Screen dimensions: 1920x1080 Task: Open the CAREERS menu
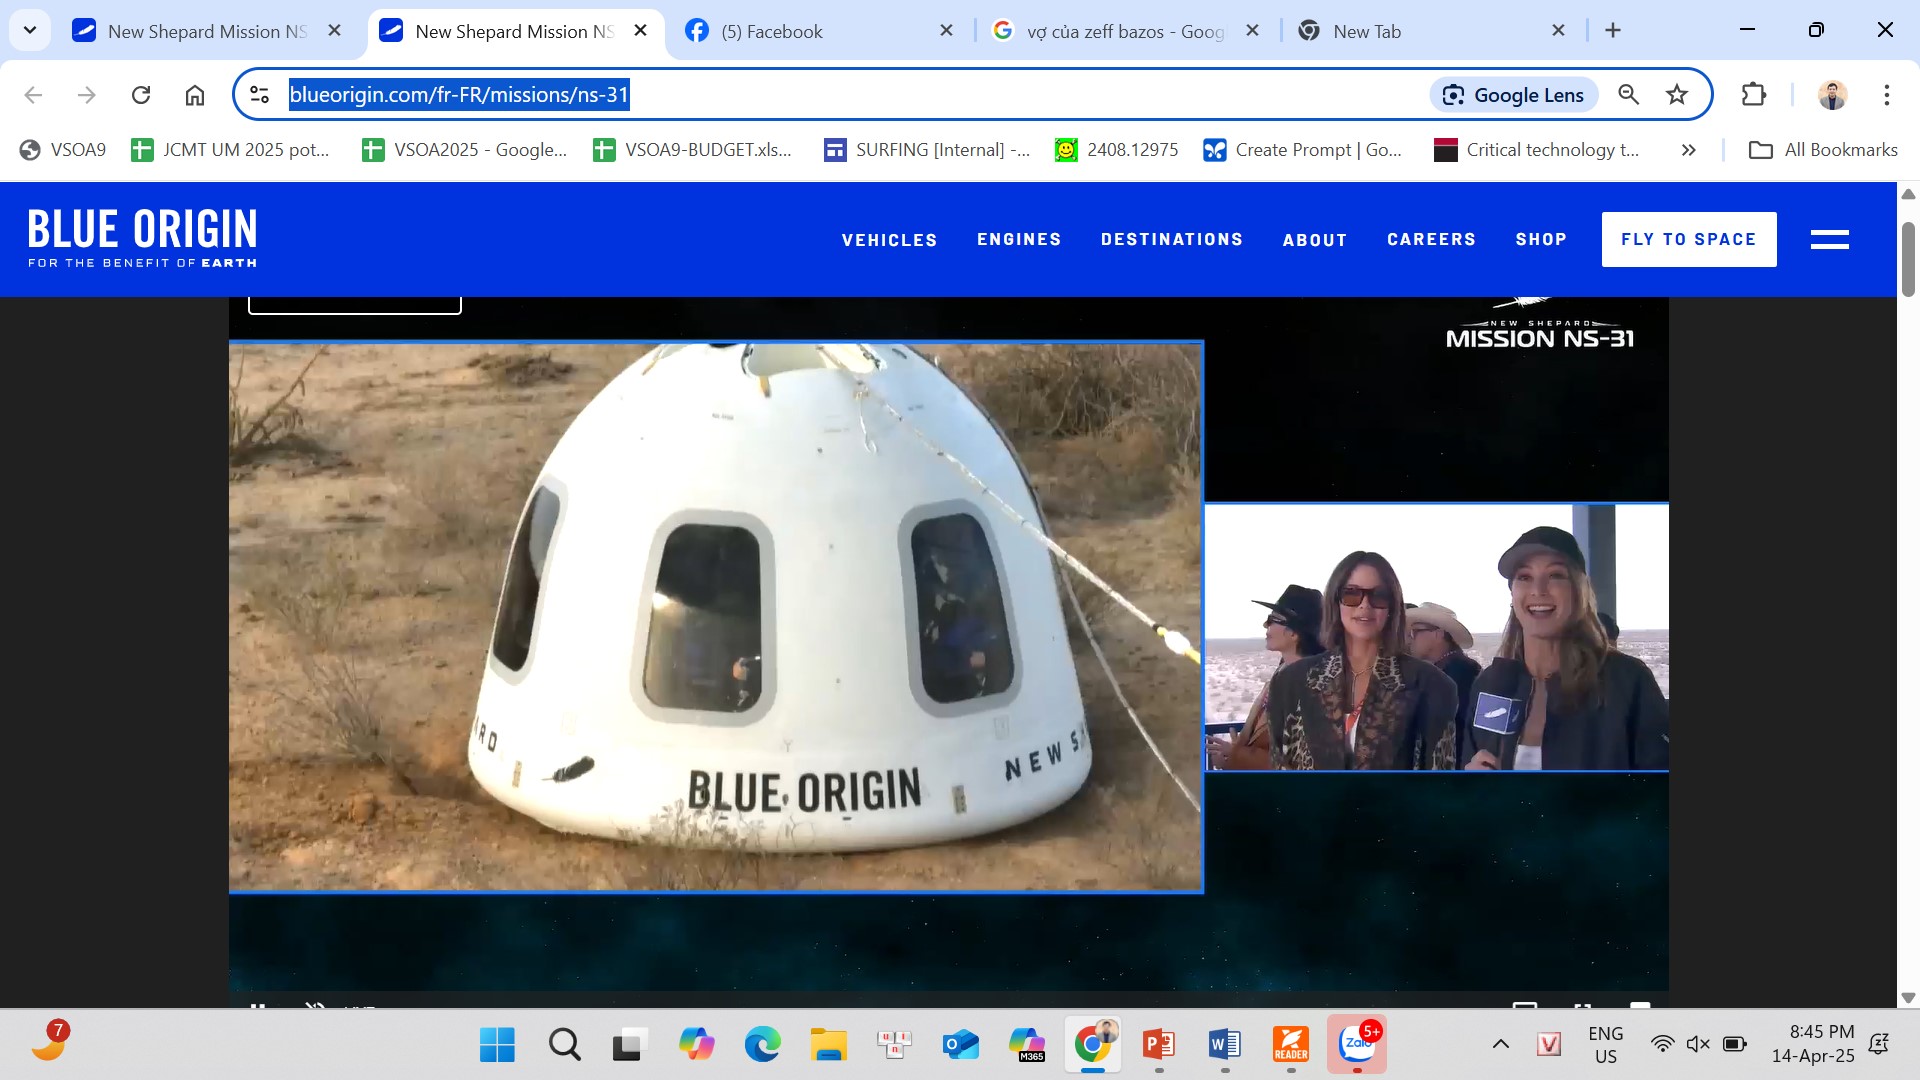tap(1431, 240)
